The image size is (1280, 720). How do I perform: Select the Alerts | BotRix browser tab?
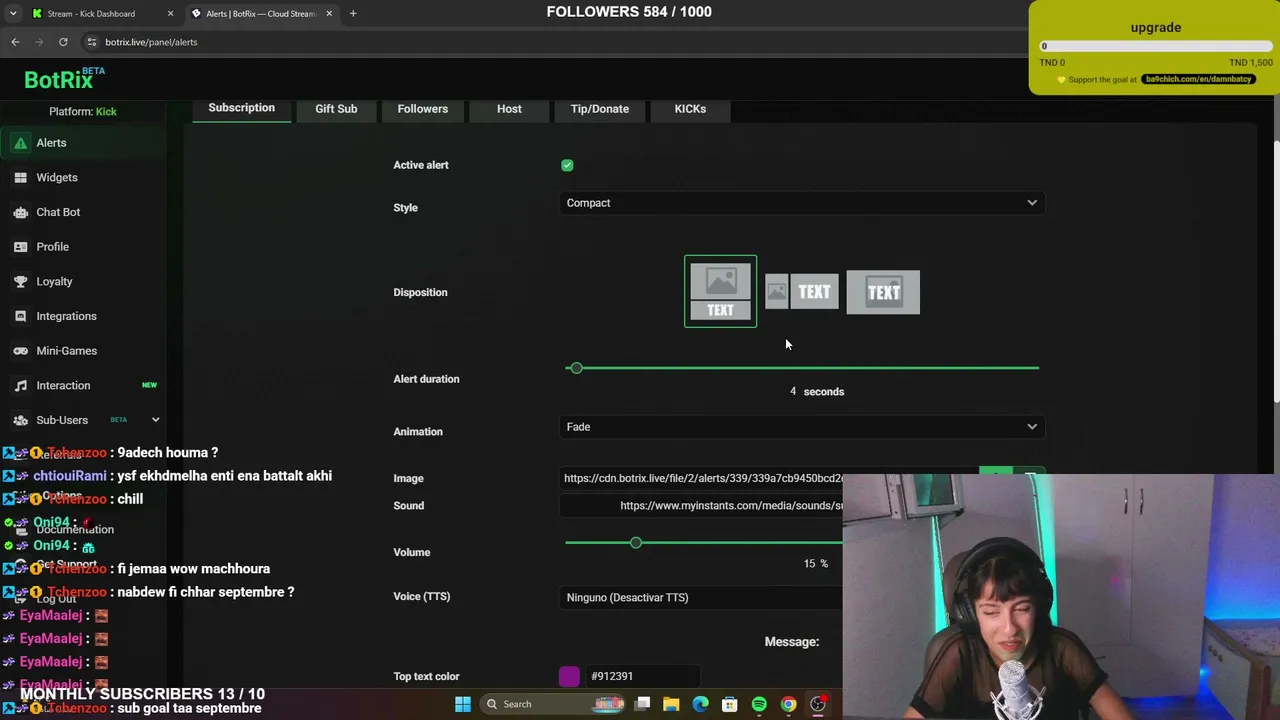262,13
